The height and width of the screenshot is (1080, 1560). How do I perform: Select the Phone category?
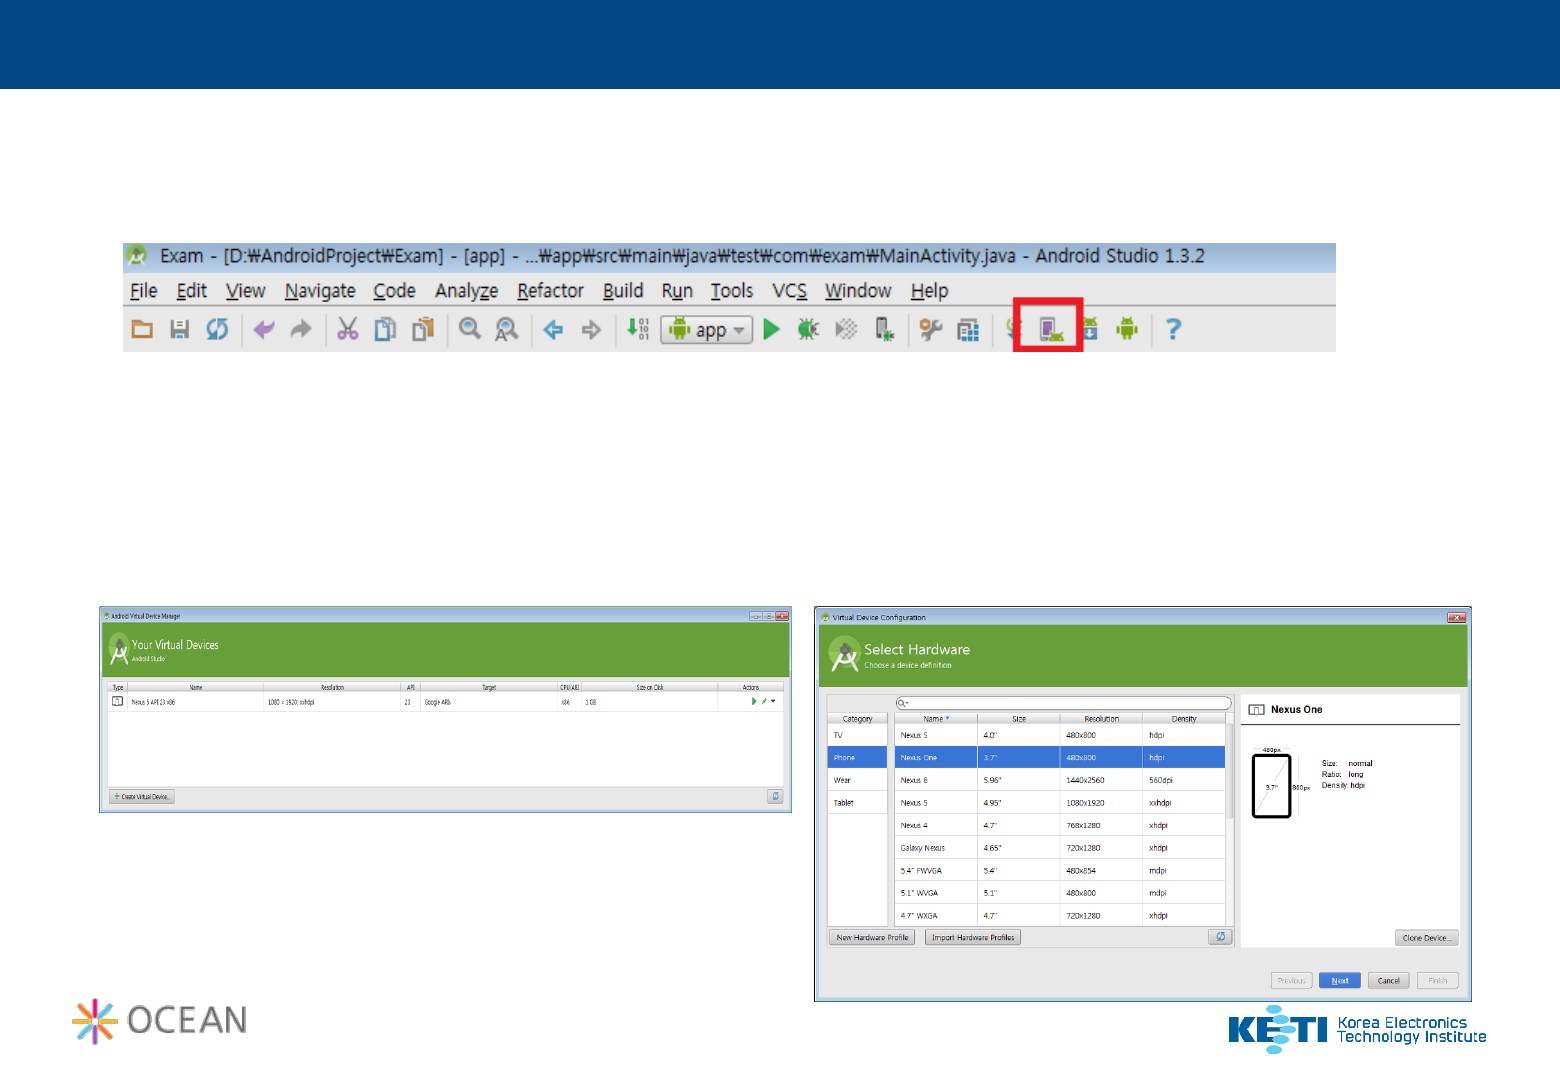857,758
